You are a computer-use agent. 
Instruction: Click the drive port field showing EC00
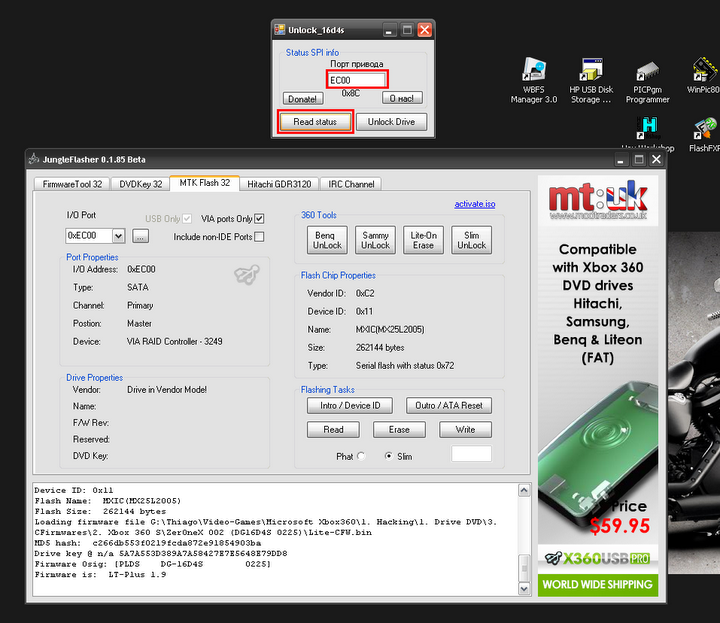pyautogui.click(x=356, y=79)
